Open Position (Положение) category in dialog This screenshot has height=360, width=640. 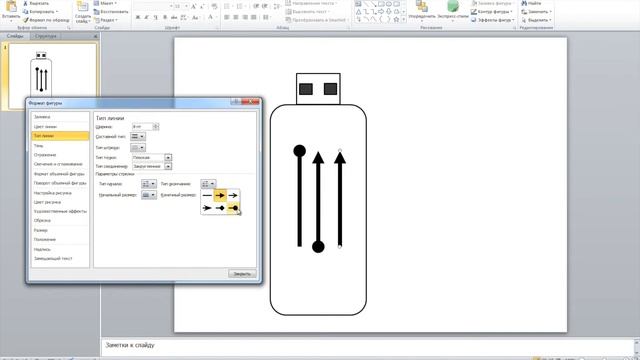point(60,239)
